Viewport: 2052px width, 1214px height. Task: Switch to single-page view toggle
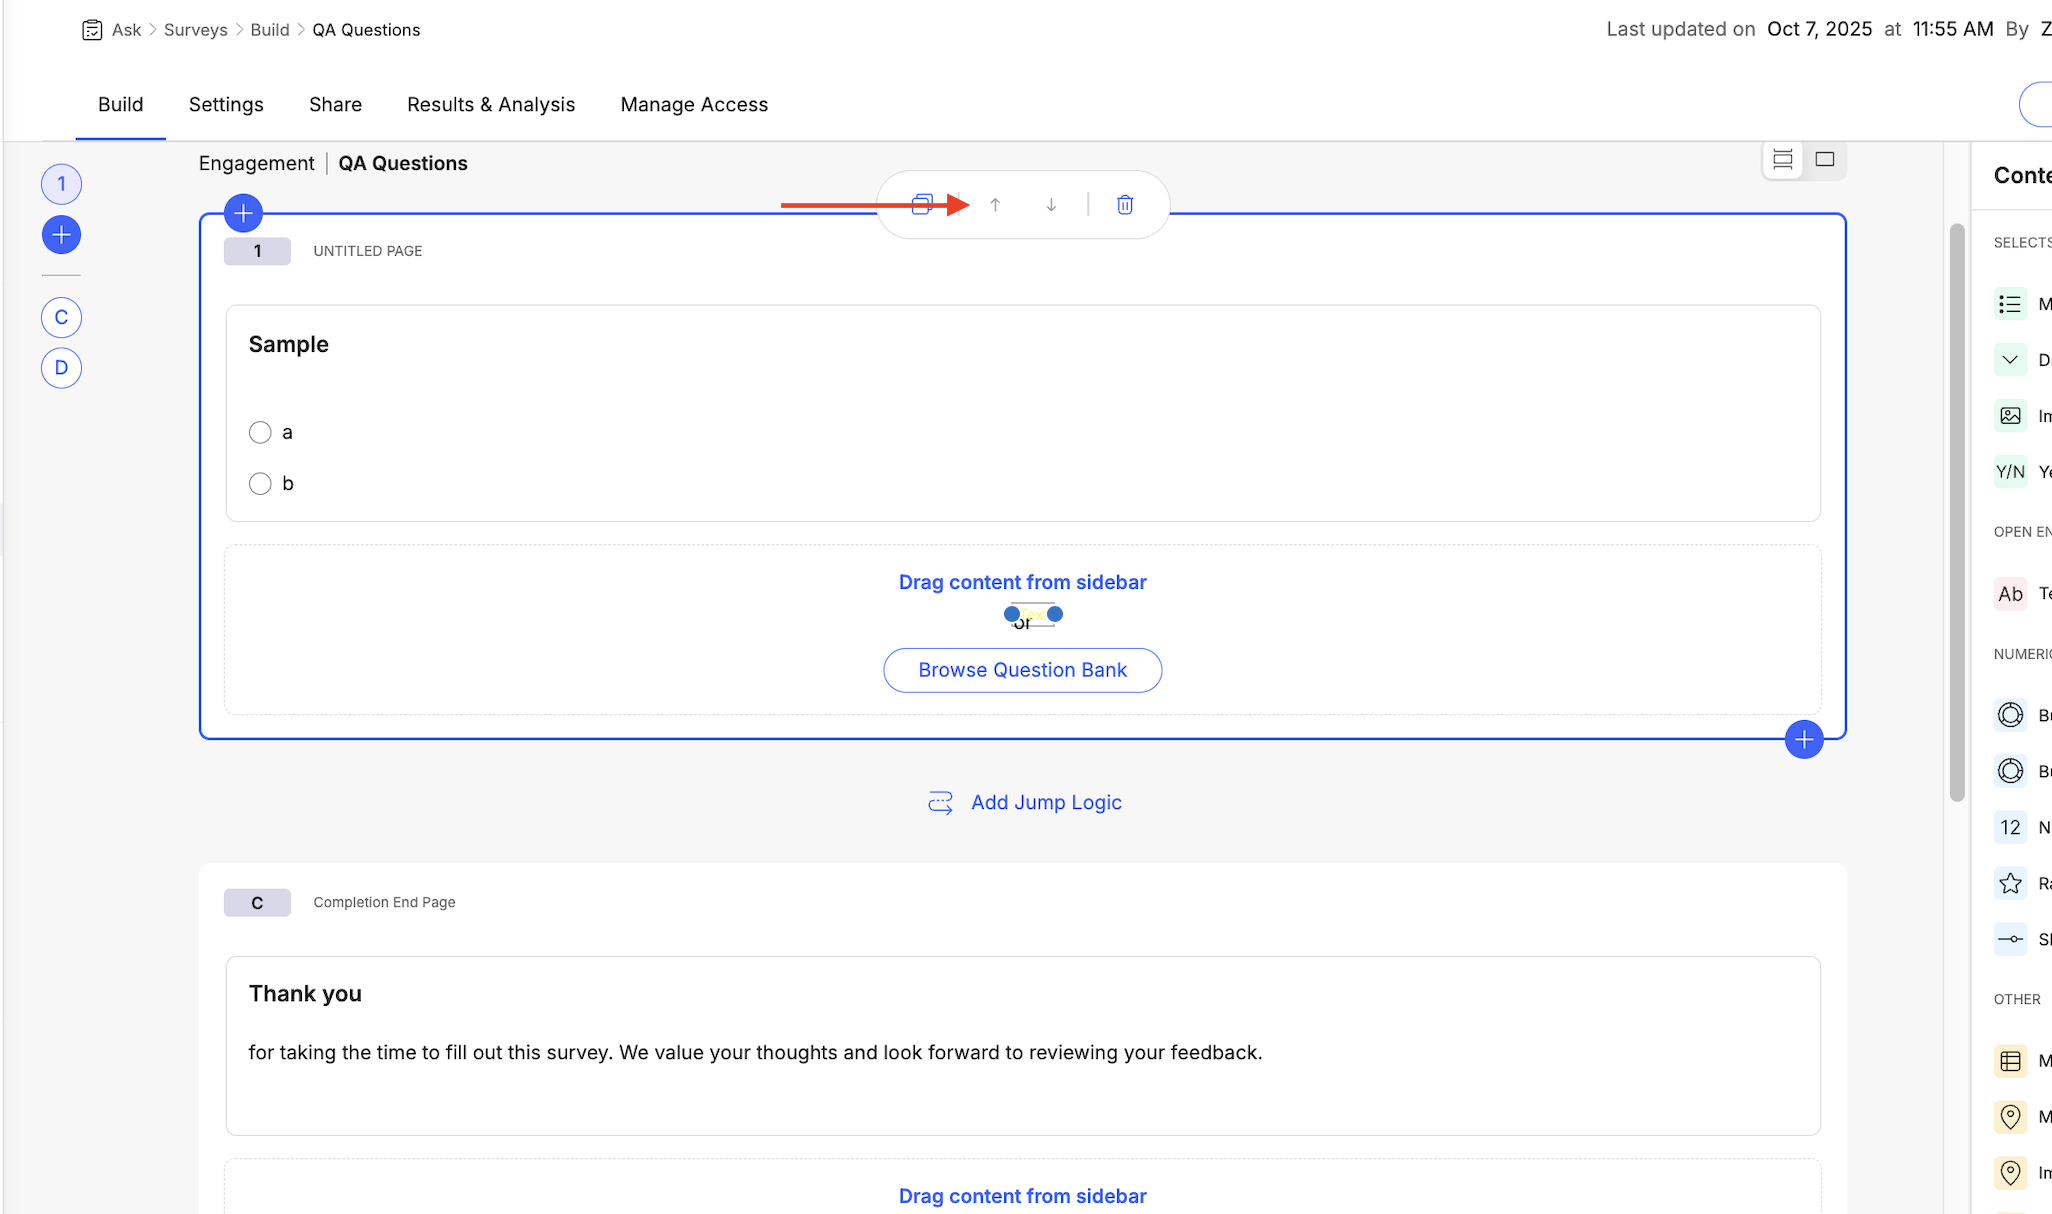click(1825, 159)
